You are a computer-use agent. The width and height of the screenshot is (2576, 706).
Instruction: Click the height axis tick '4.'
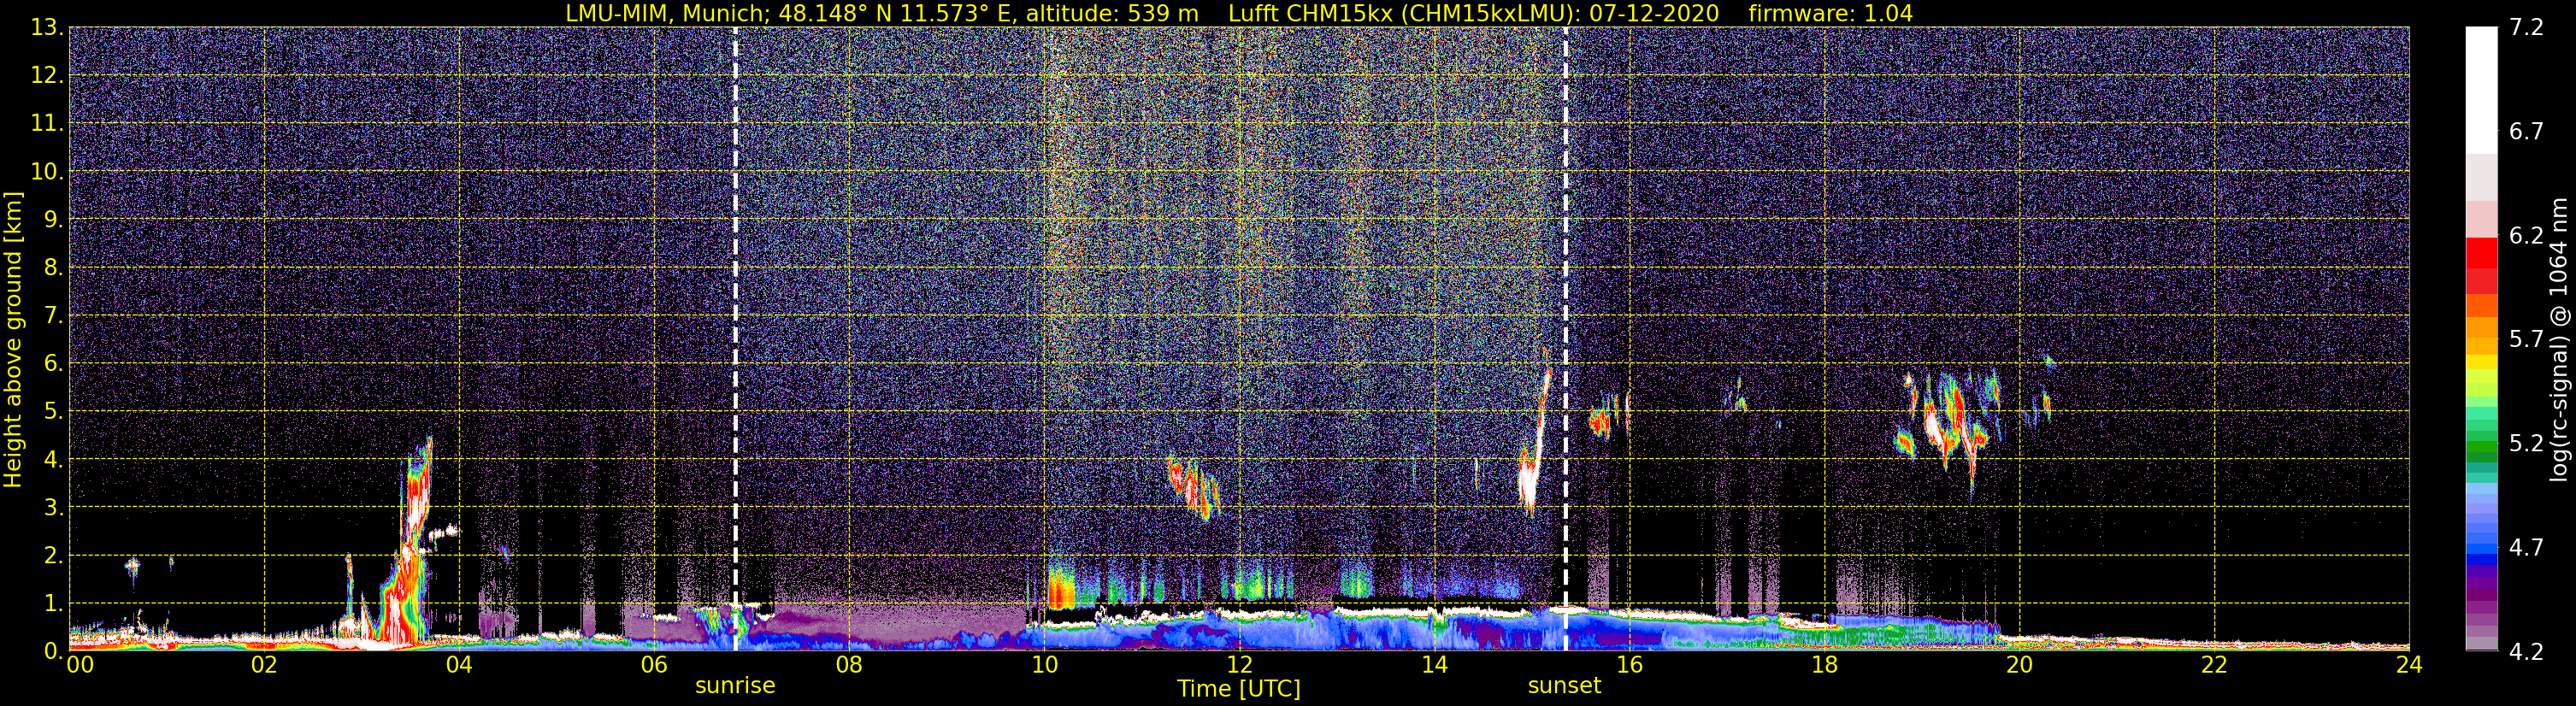[53, 459]
